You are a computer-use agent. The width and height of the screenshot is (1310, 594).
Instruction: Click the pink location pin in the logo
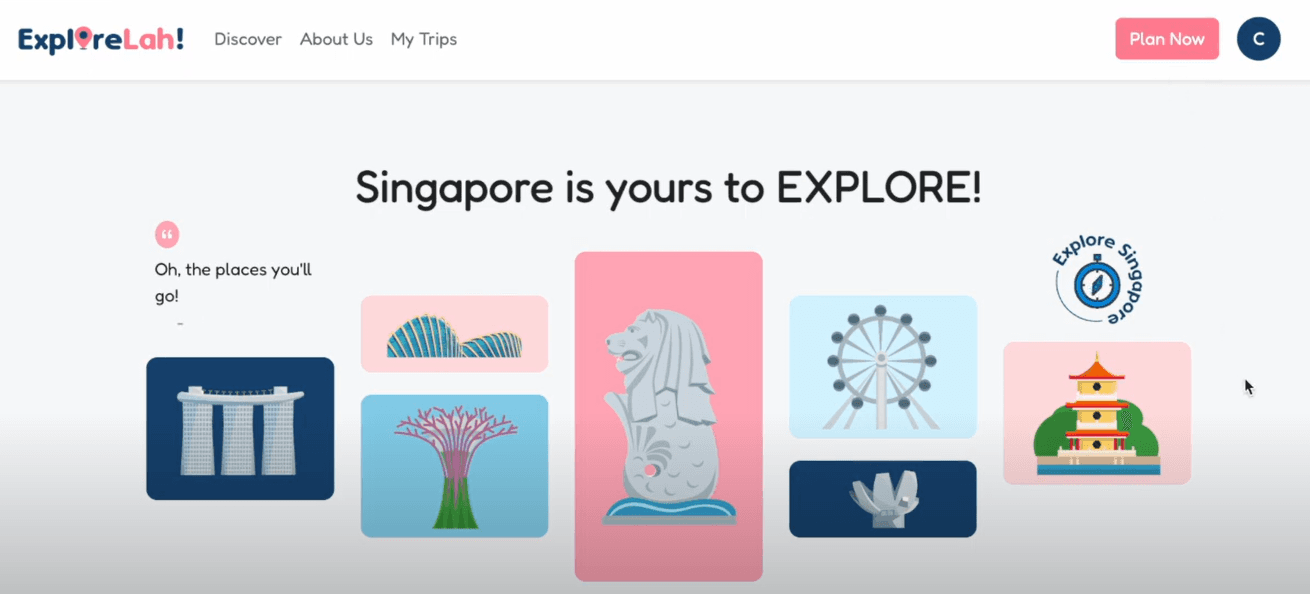[83, 38]
